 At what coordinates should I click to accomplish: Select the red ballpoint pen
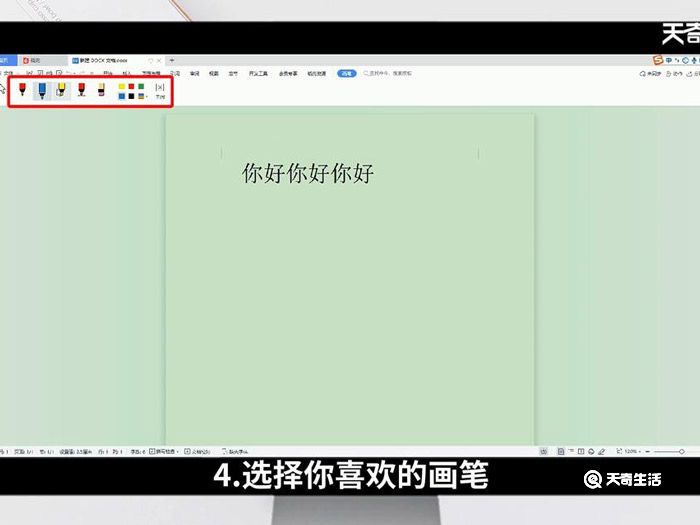pyautogui.click(x=22, y=89)
